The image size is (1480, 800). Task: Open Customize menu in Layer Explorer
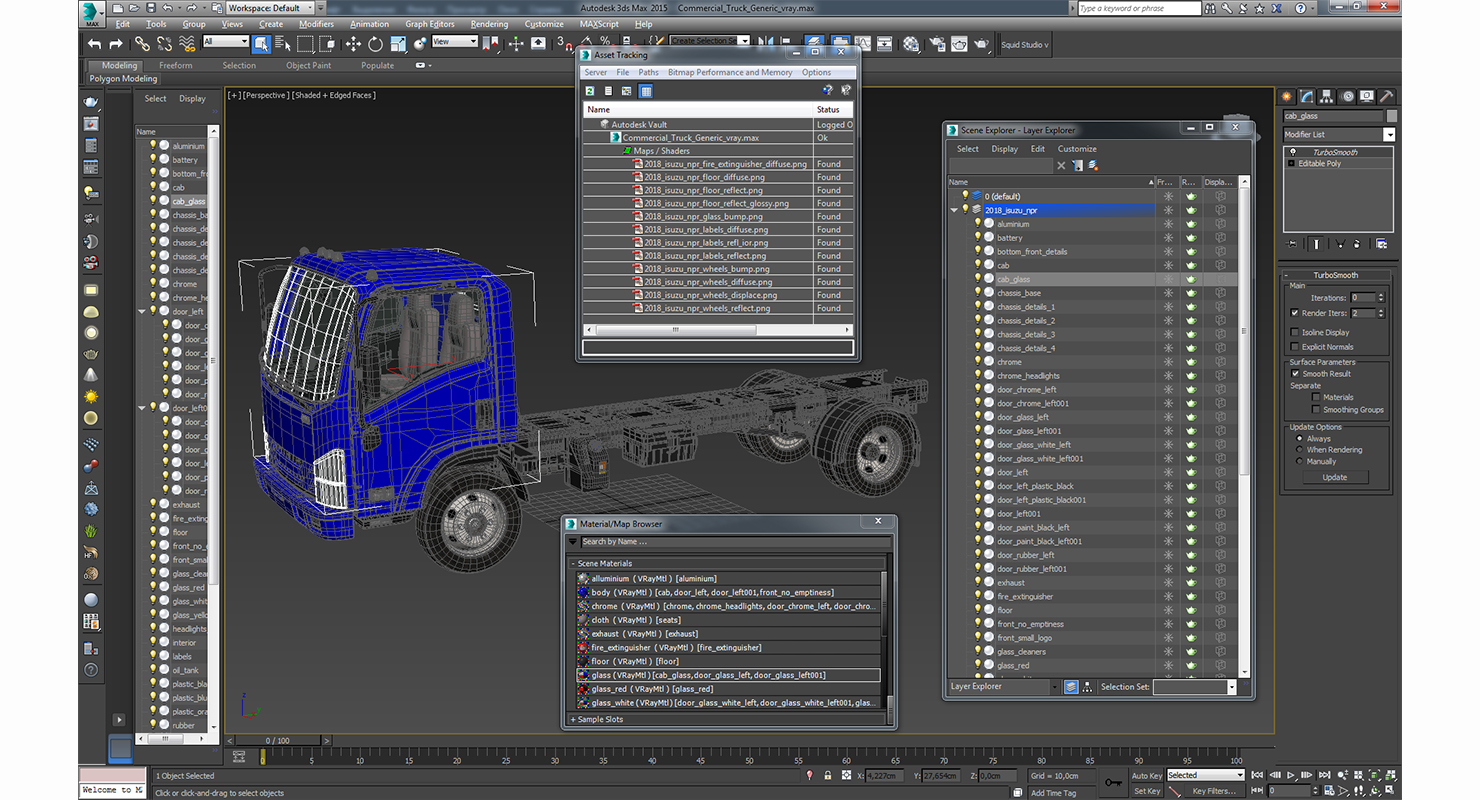(x=1077, y=149)
